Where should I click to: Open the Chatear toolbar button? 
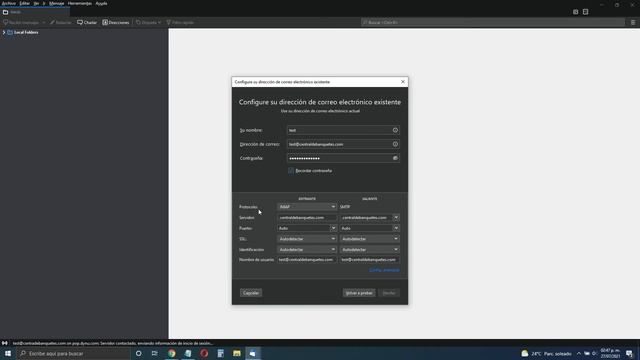coord(87,22)
